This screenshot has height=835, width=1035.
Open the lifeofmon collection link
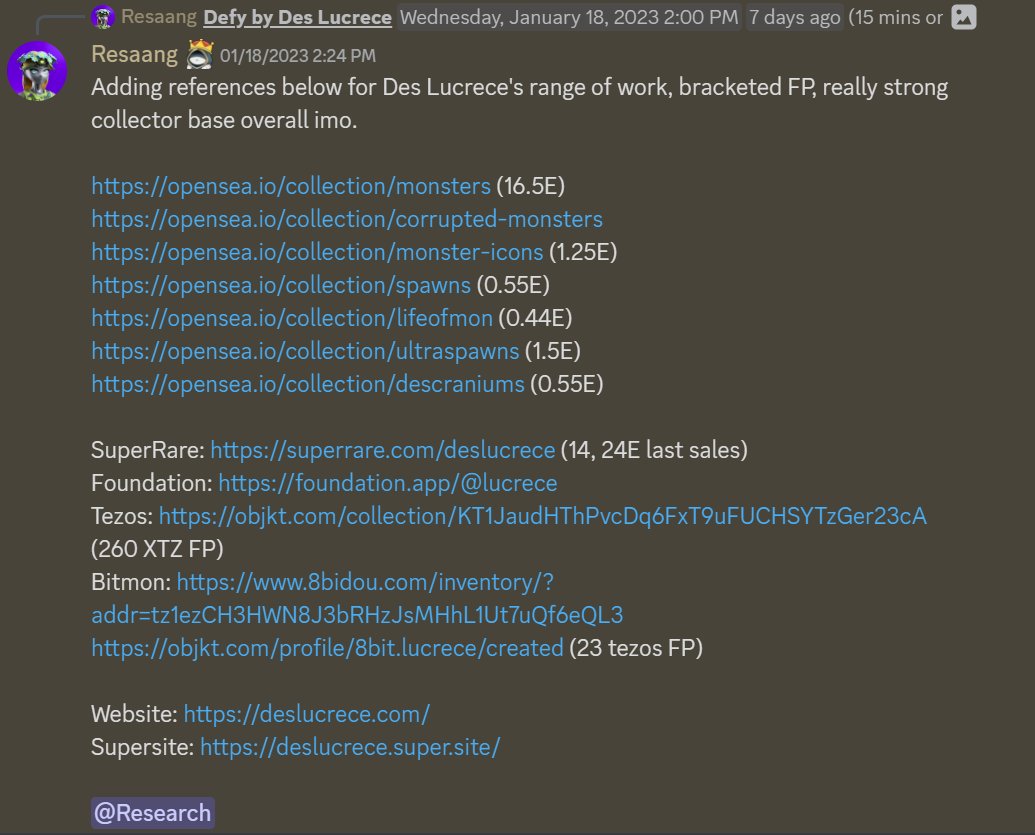292,318
